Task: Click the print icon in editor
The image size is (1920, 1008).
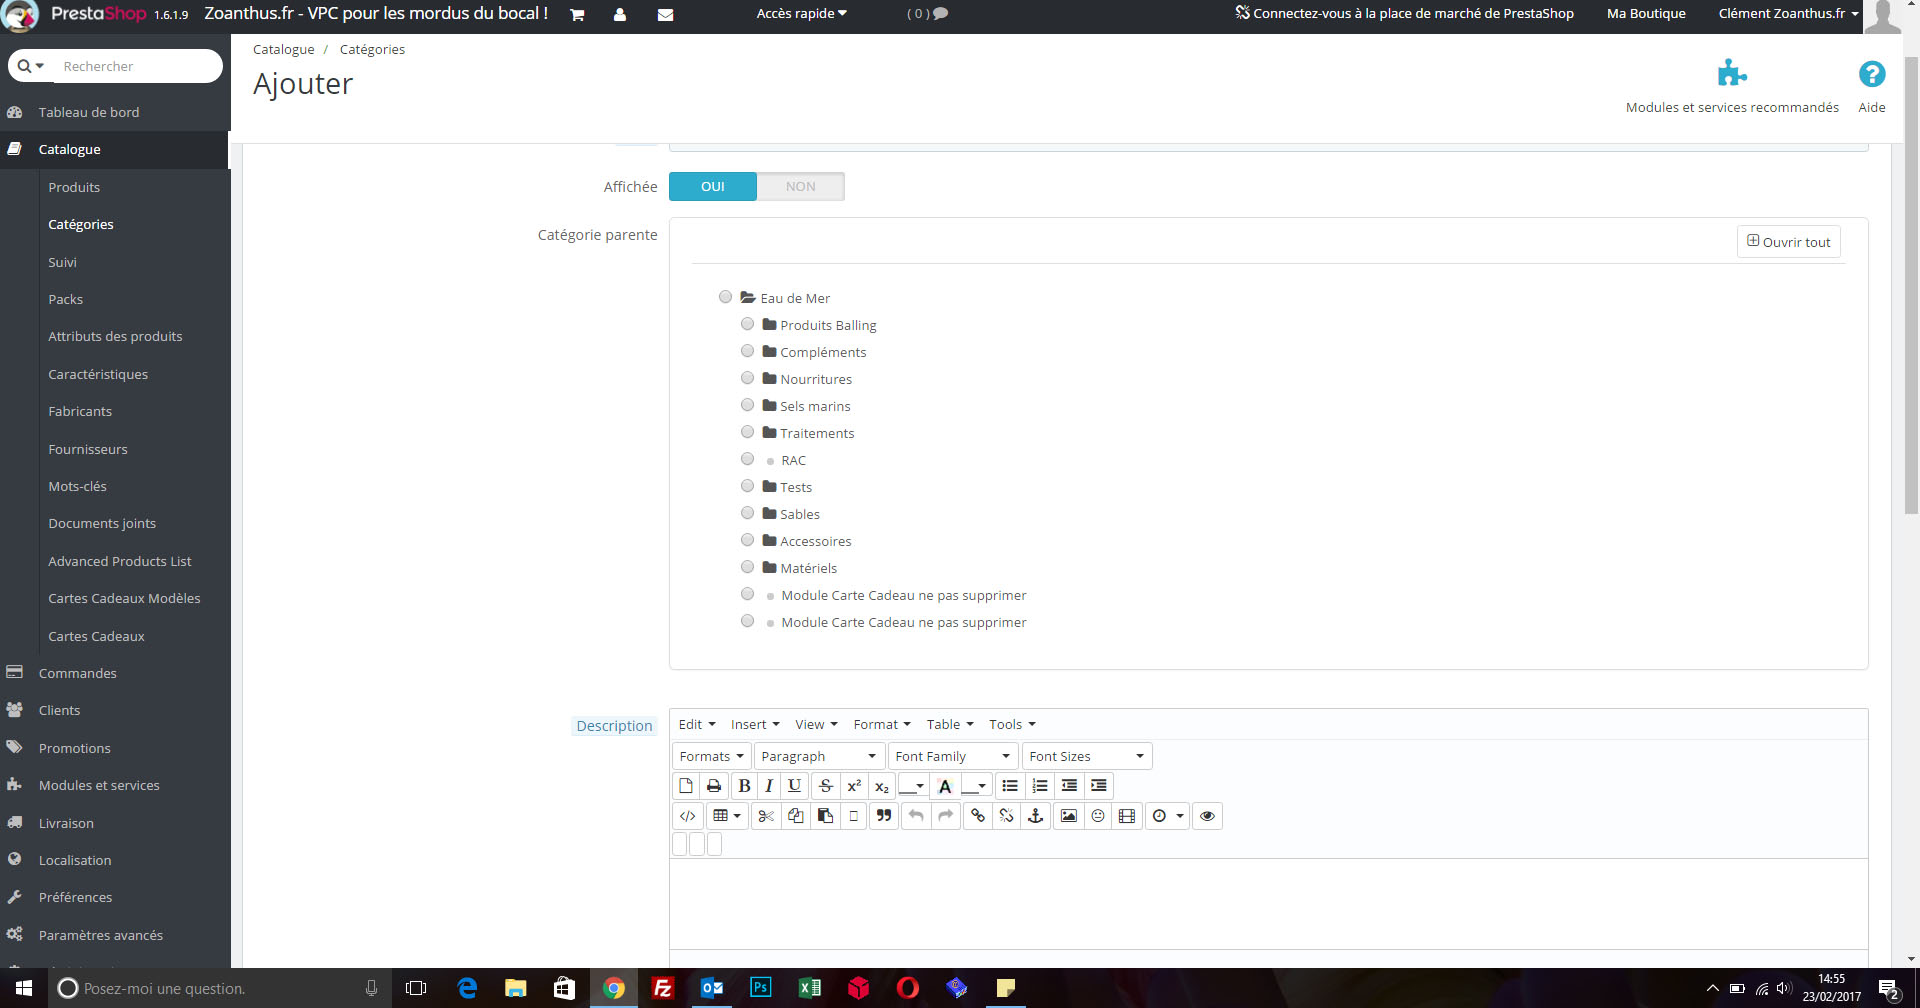Action: pyautogui.click(x=714, y=786)
